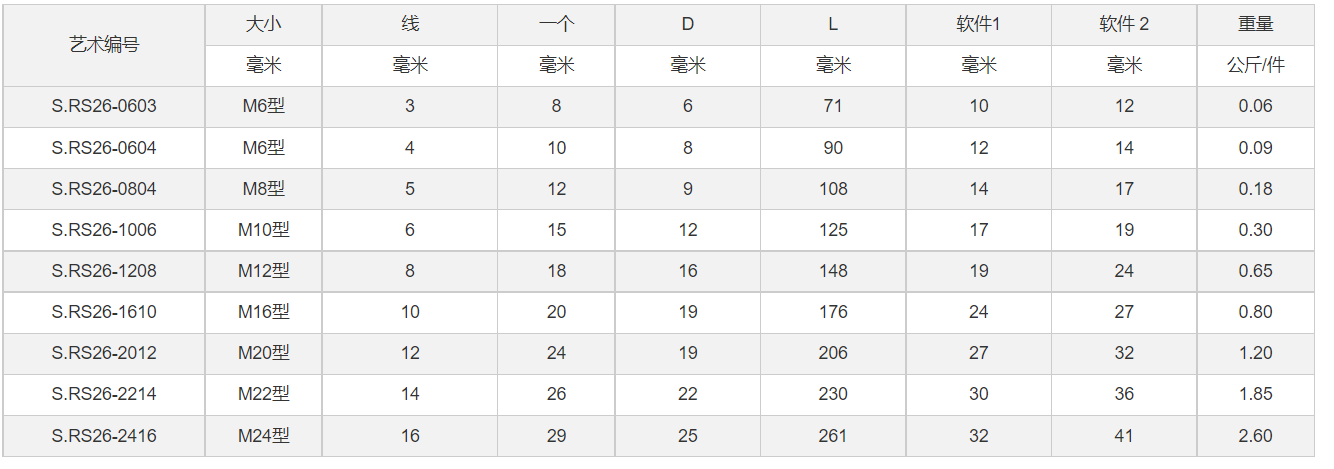The image size is (1334, 469).
Task: Select the 公斤/件 unit cell
Action: click(1255, 66)
